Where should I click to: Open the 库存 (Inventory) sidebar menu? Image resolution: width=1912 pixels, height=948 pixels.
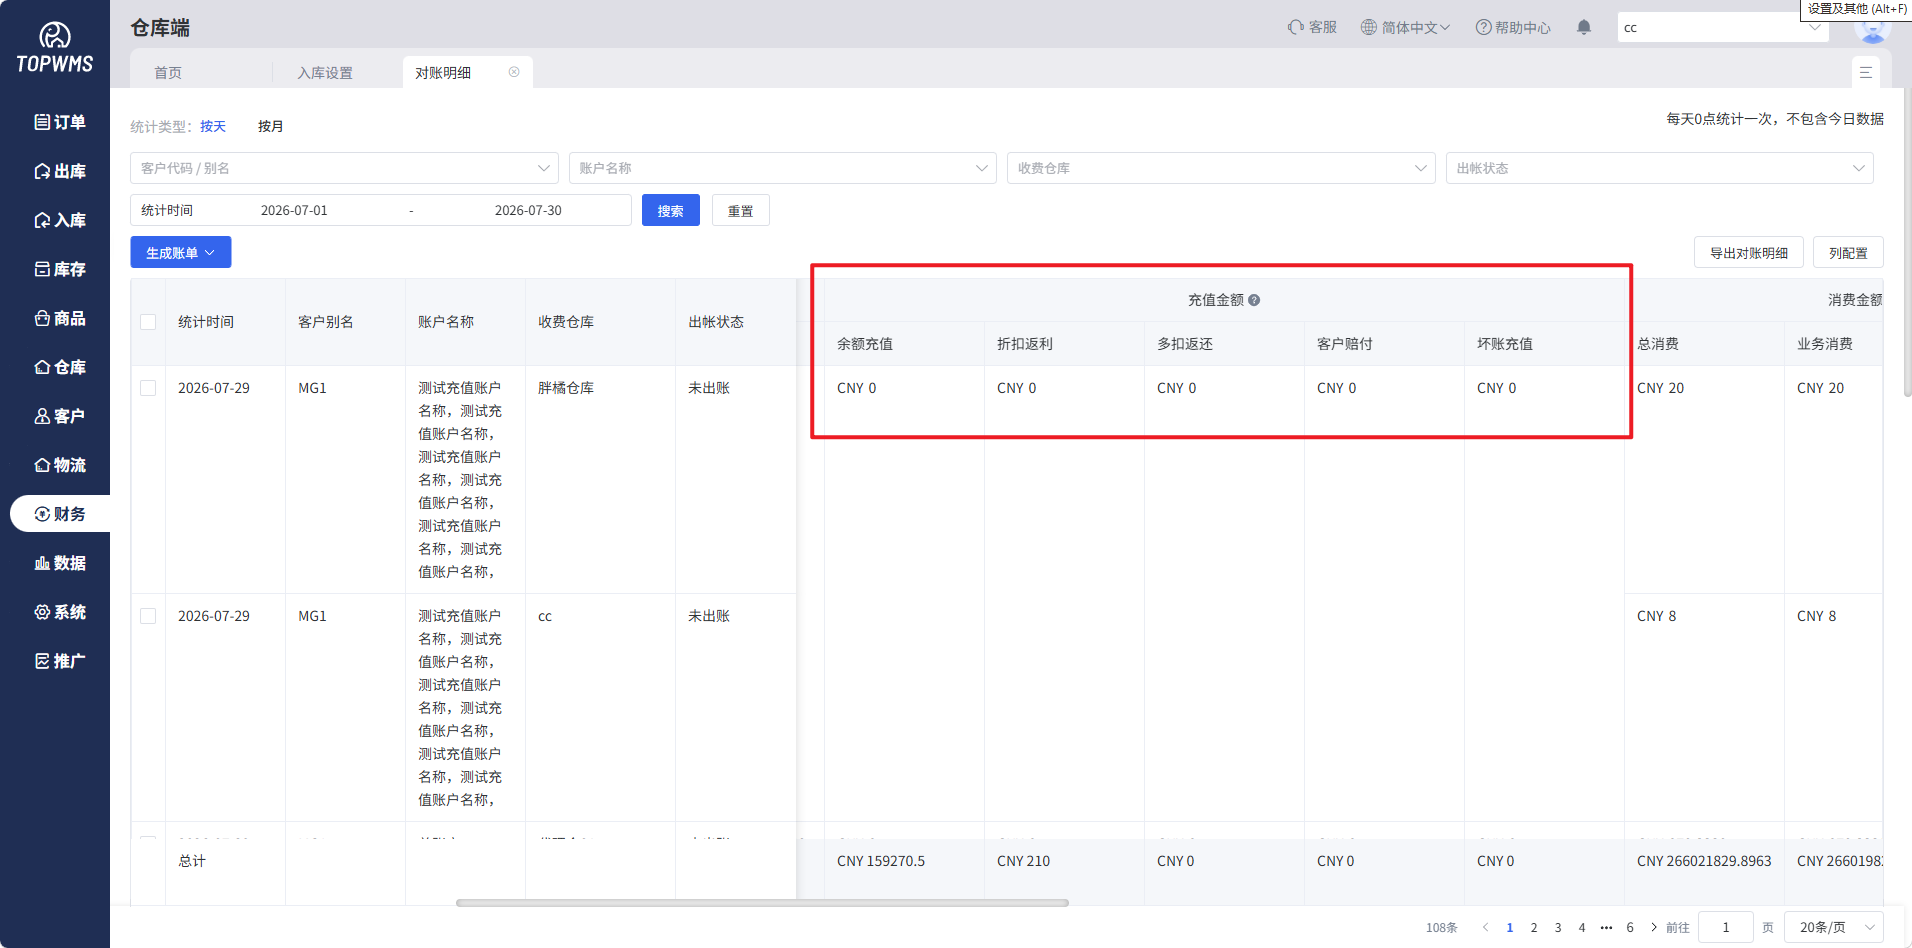[59, 269]
